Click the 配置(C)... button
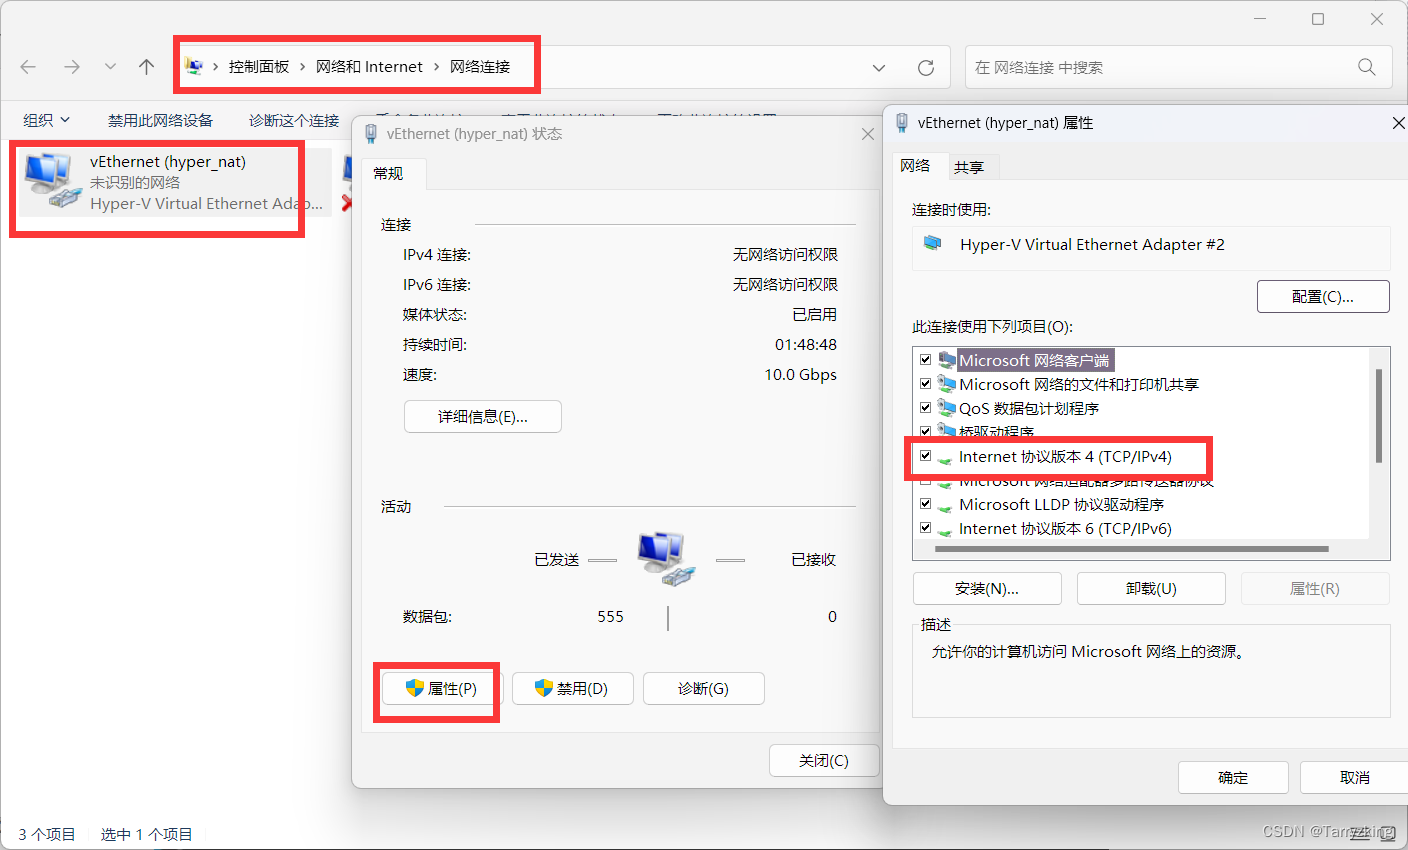Image resolution: width=1408 pixels, height=850 pixels. tap(1323, 297)
